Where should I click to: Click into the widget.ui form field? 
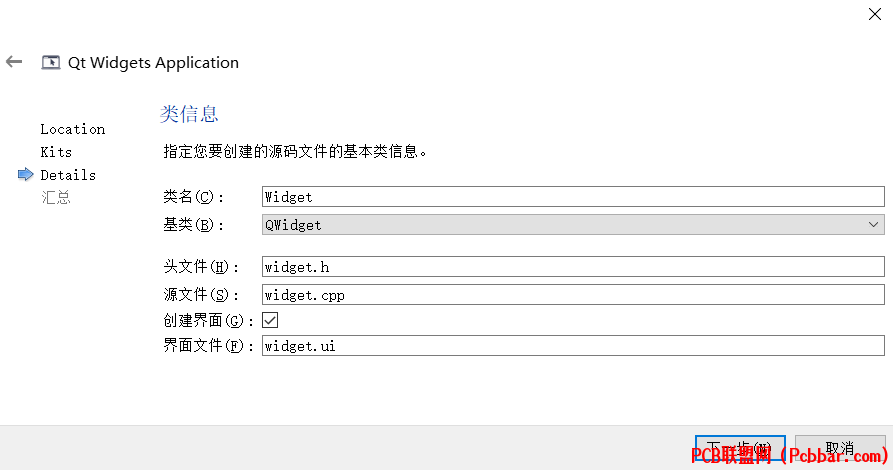click(x=573, y=345)
